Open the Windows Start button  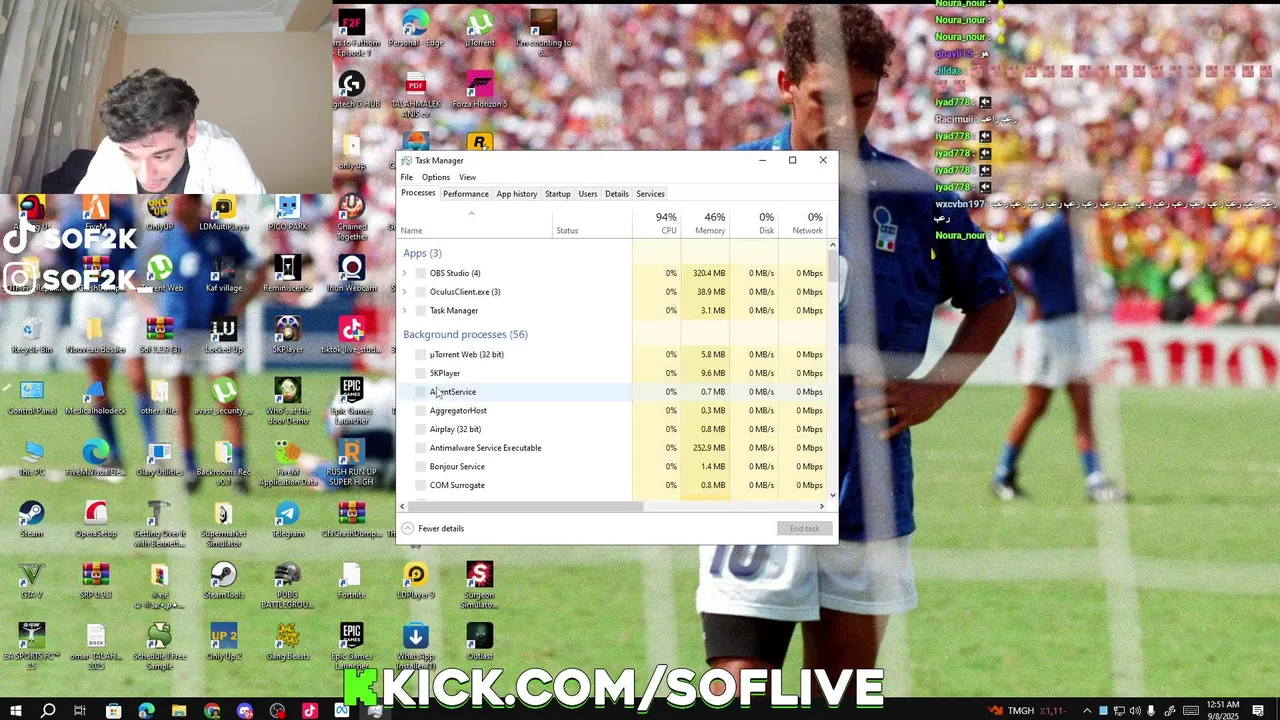click(x=16, y=711)
